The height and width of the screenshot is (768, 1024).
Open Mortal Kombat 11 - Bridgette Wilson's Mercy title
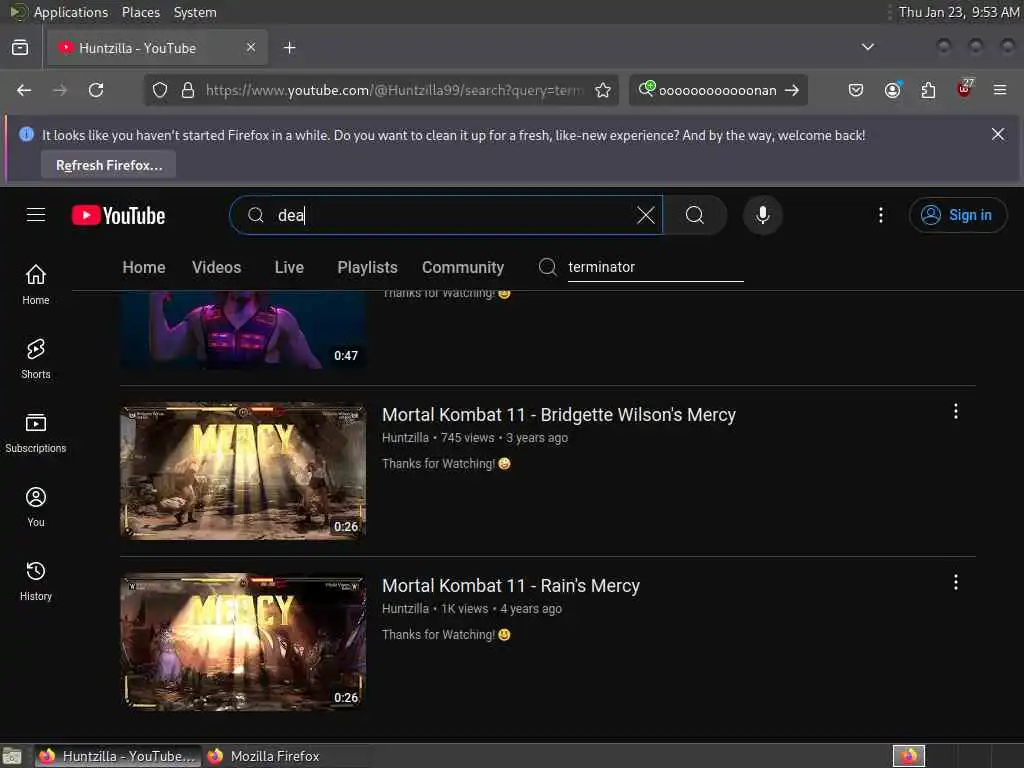click(558, 415)
